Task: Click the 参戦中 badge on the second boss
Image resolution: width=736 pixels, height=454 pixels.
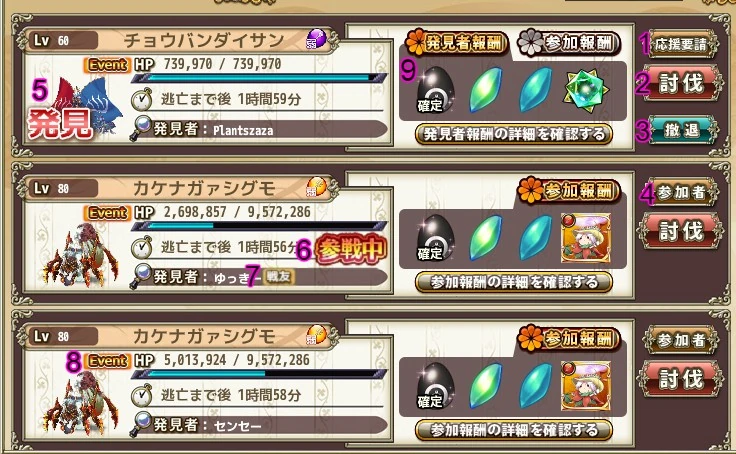Action: [351, 249]
